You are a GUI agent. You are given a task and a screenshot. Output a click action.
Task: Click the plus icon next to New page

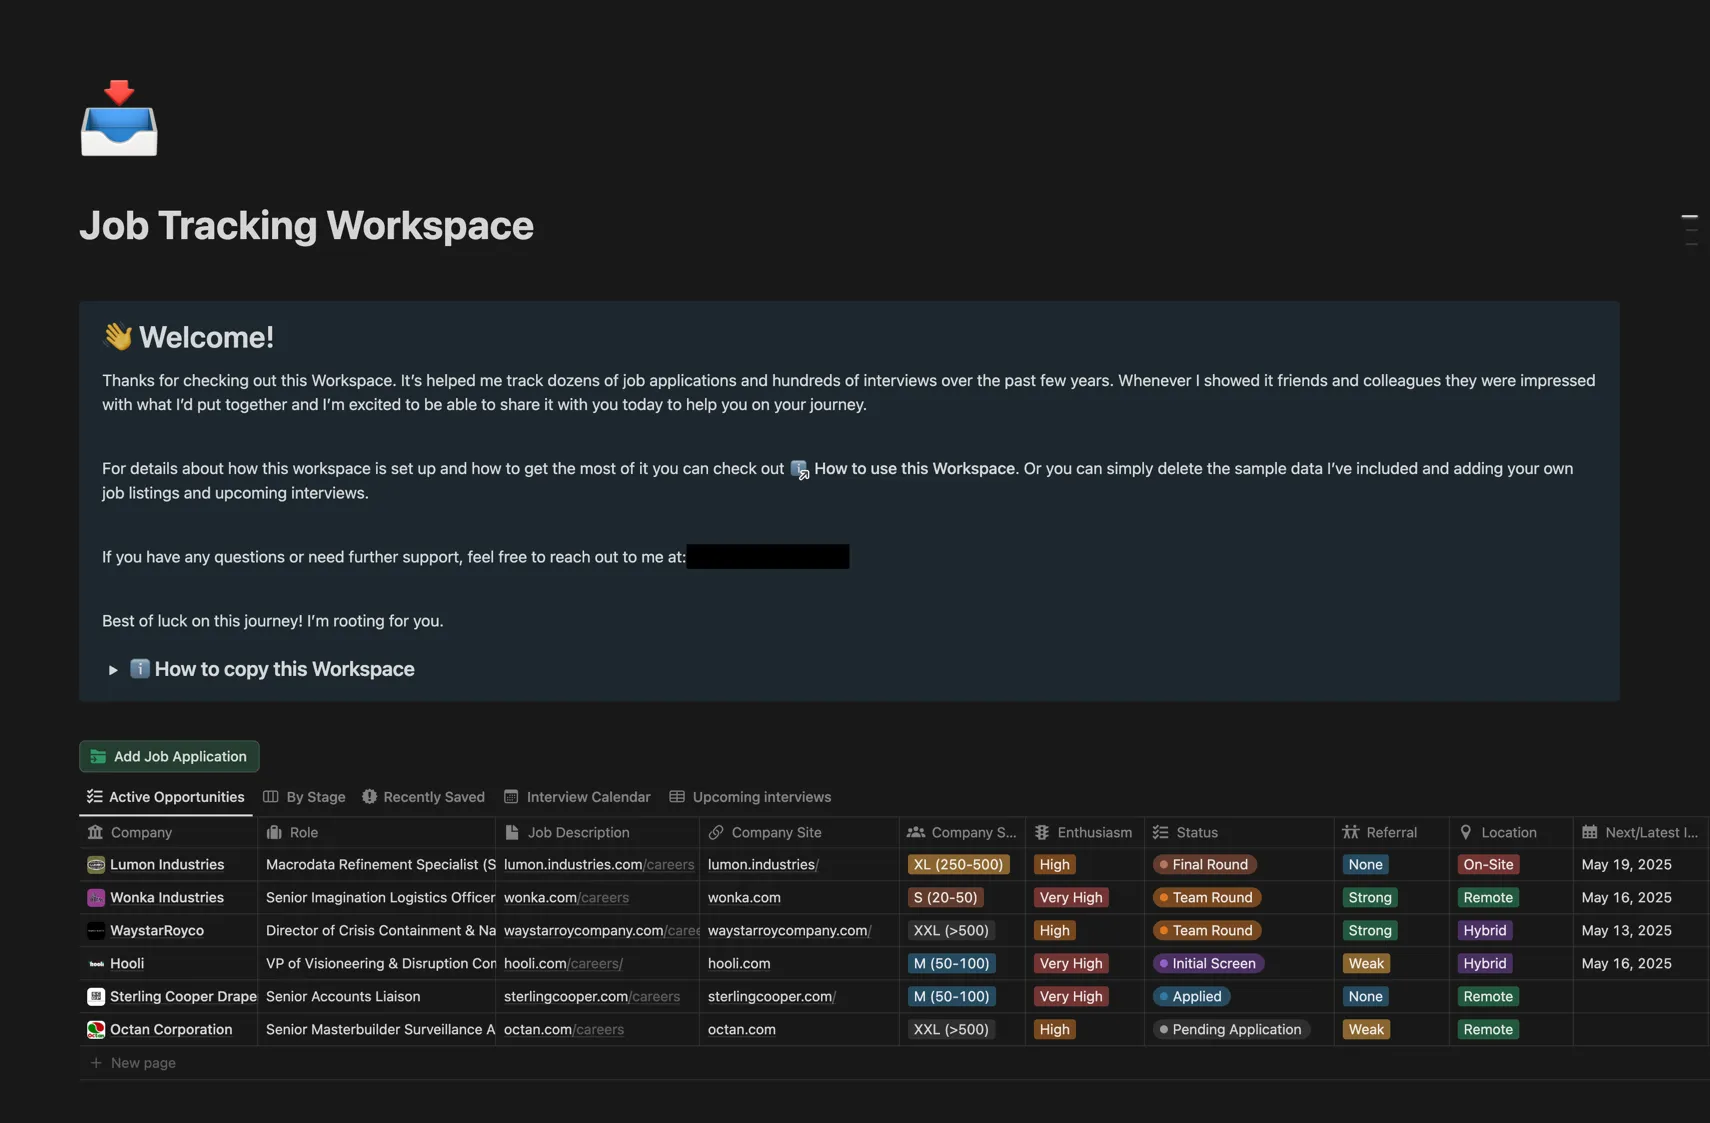[x=96, y=1063]
